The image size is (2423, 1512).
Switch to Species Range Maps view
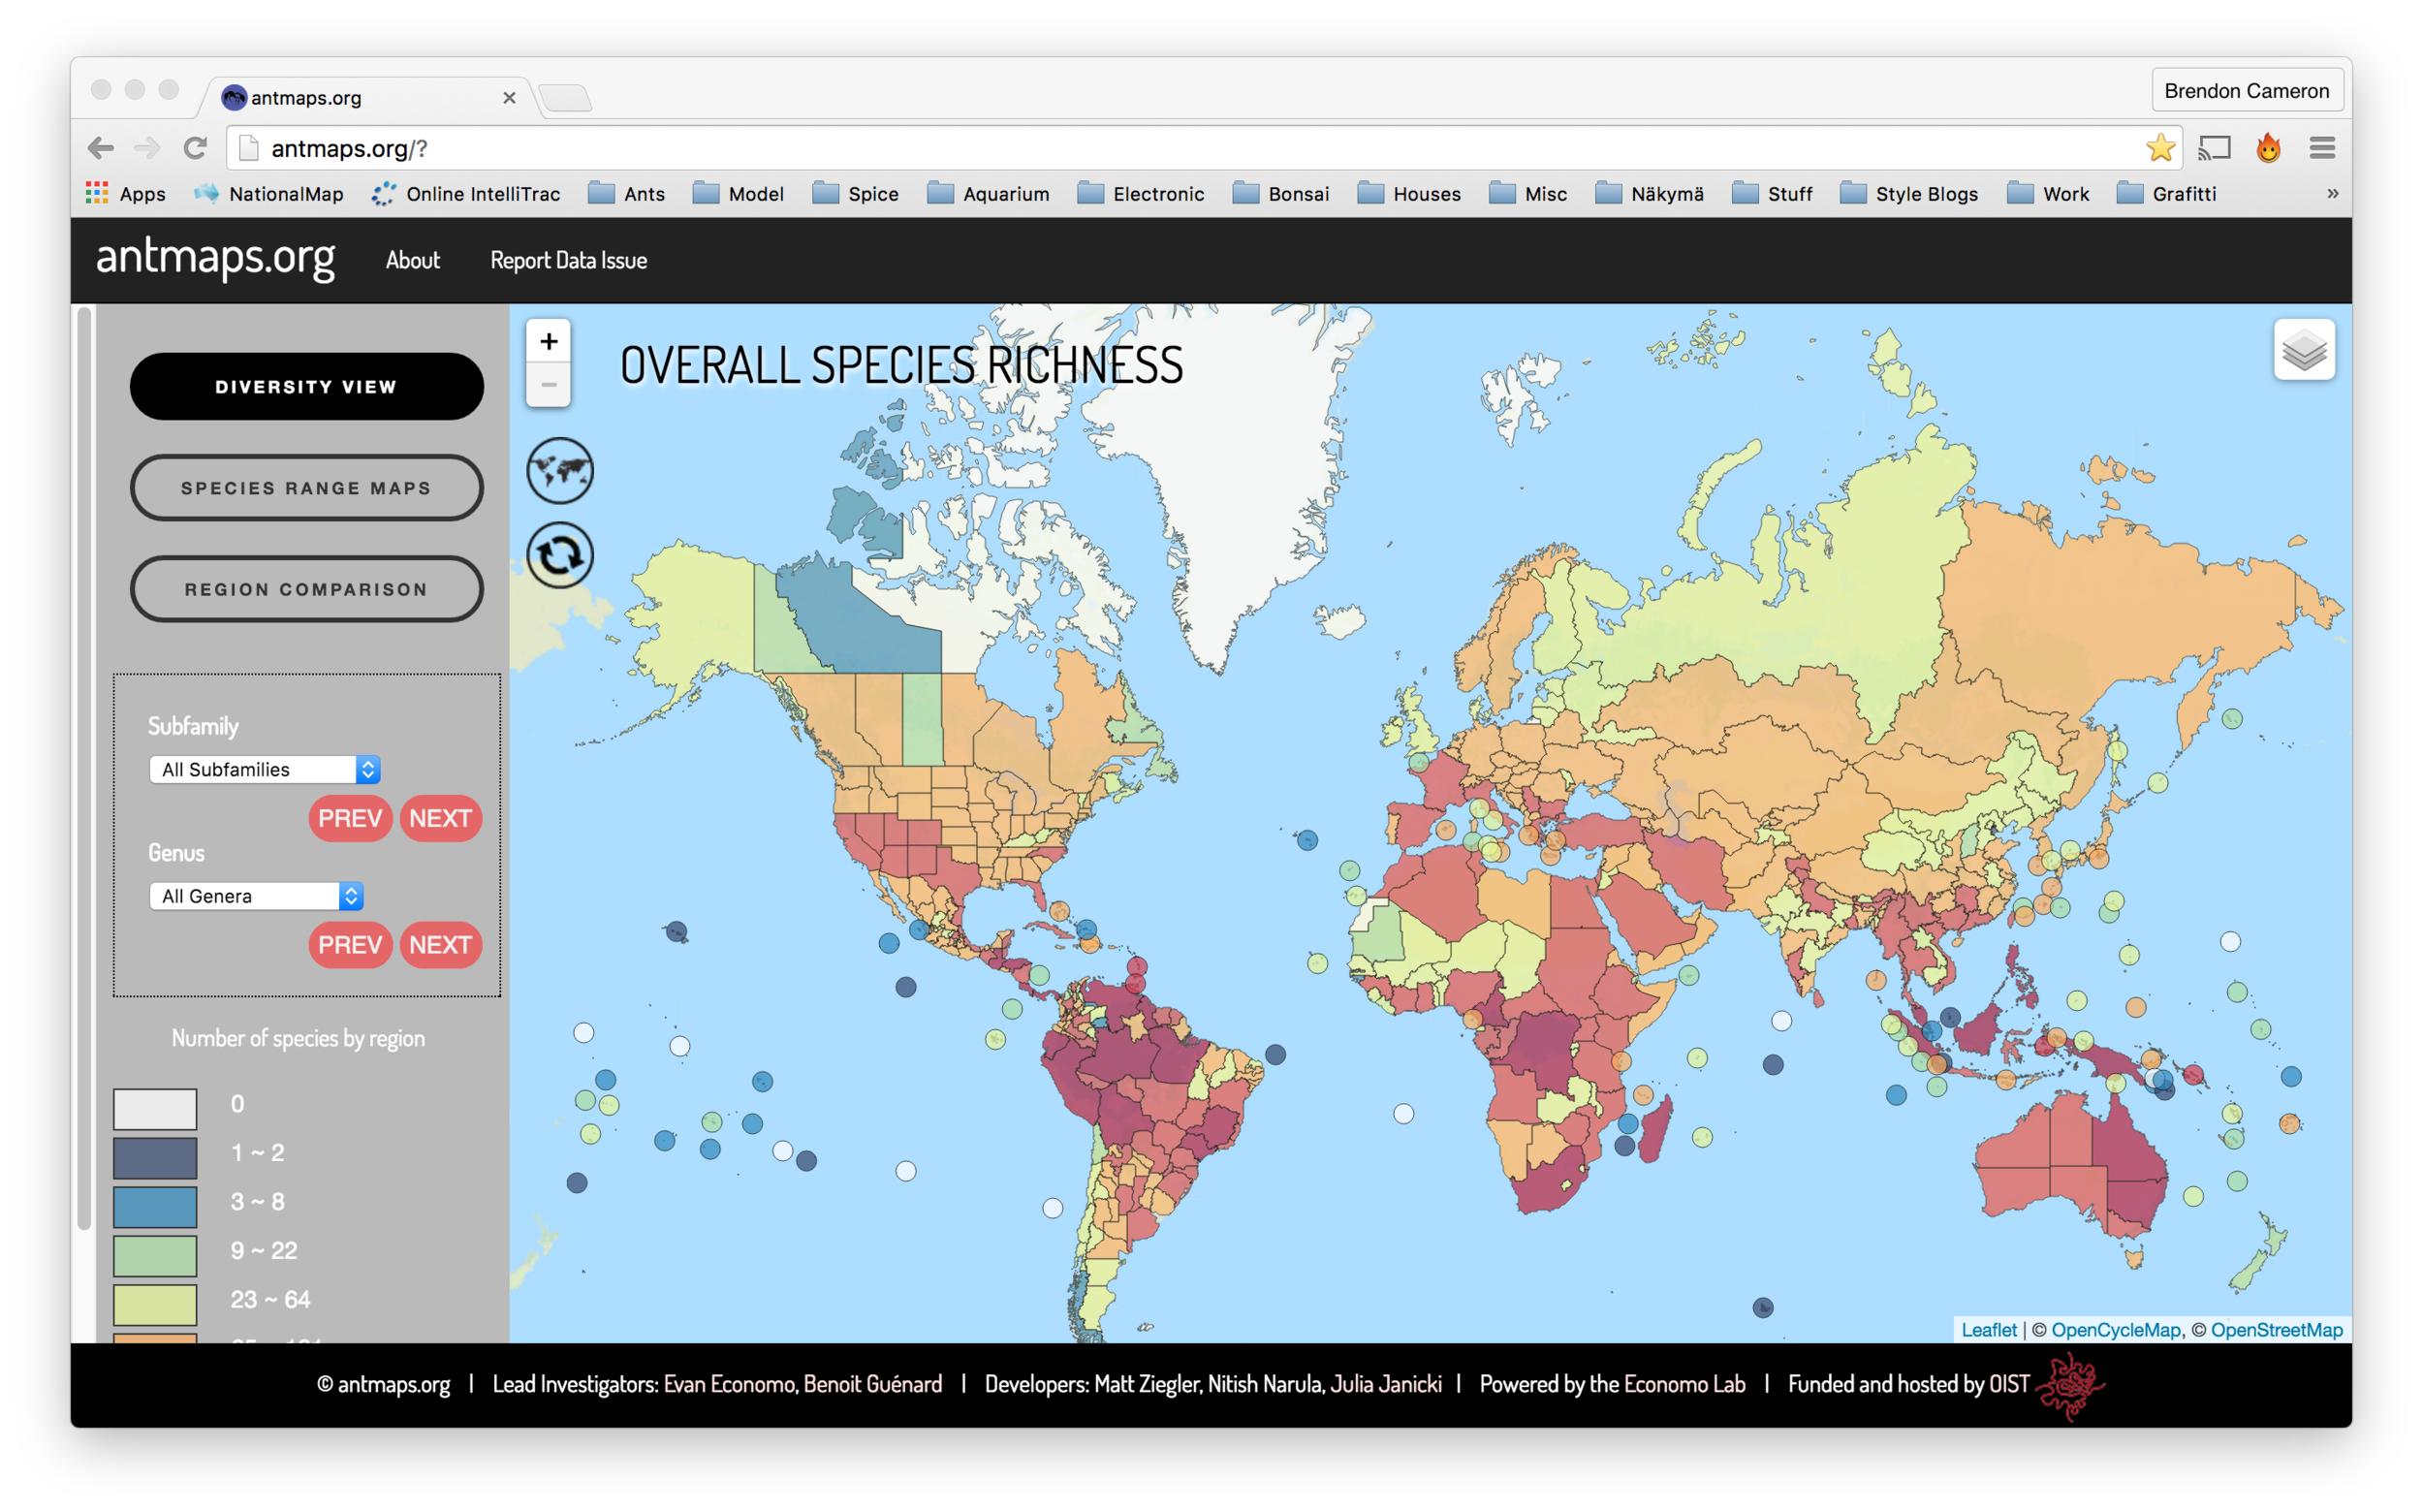tap(306, 488)
